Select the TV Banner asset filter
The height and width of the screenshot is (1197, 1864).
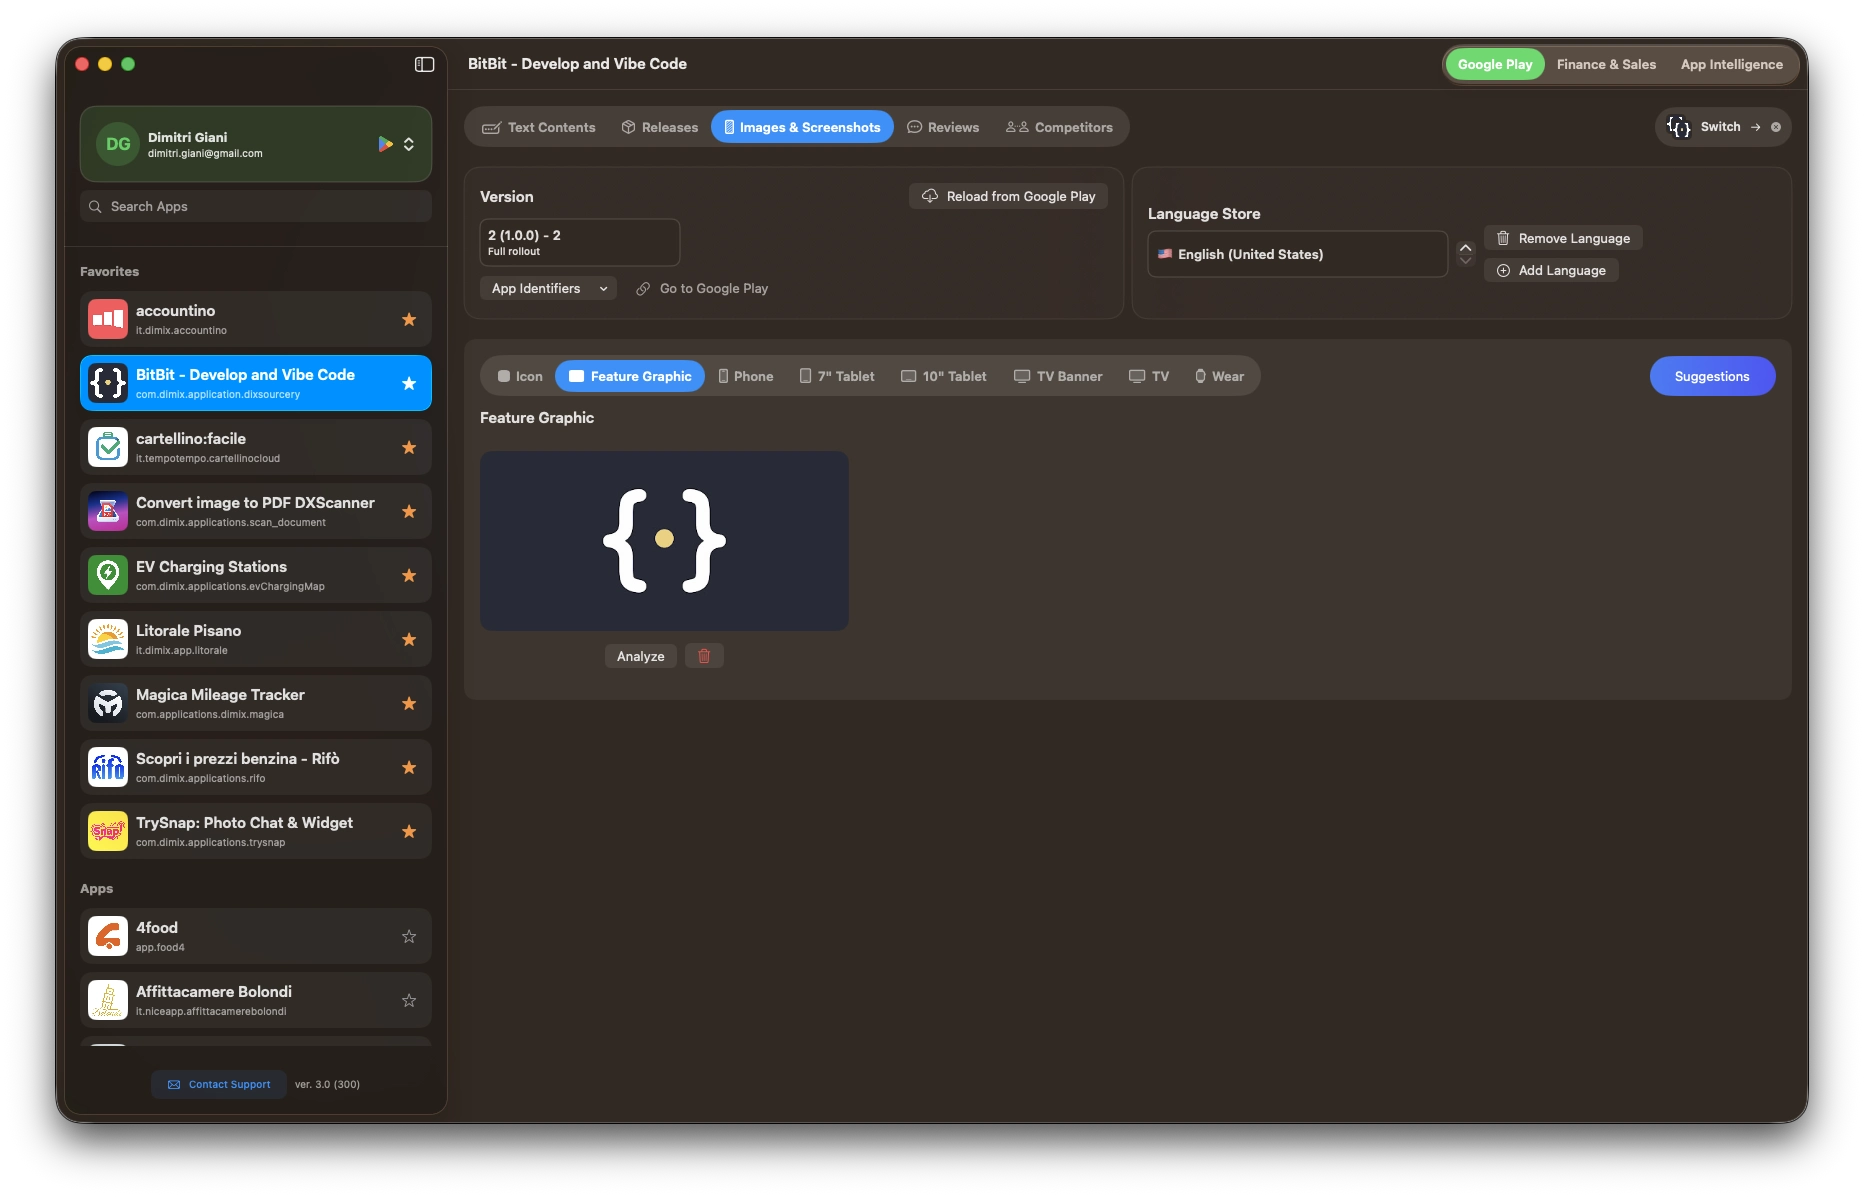point(1058,376)
